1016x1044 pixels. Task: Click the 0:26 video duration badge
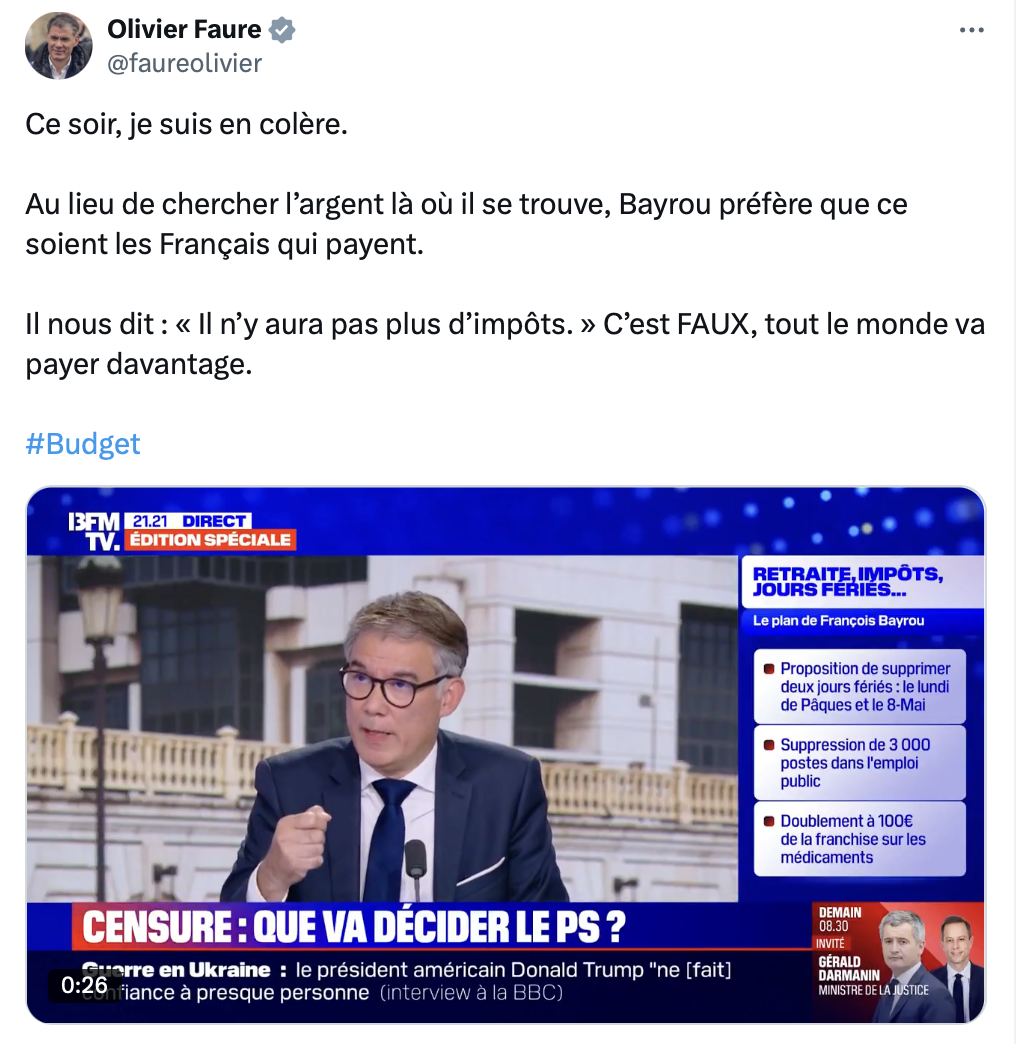(84, 985)
